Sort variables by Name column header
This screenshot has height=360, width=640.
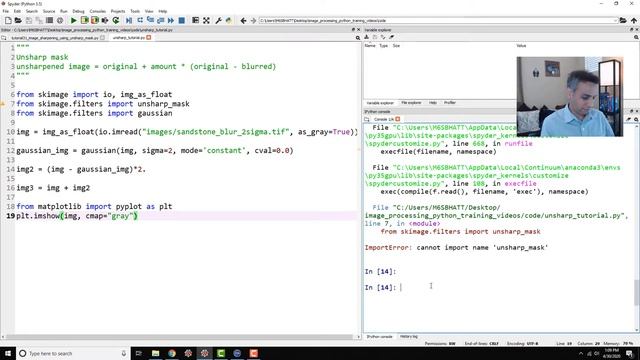370,46
